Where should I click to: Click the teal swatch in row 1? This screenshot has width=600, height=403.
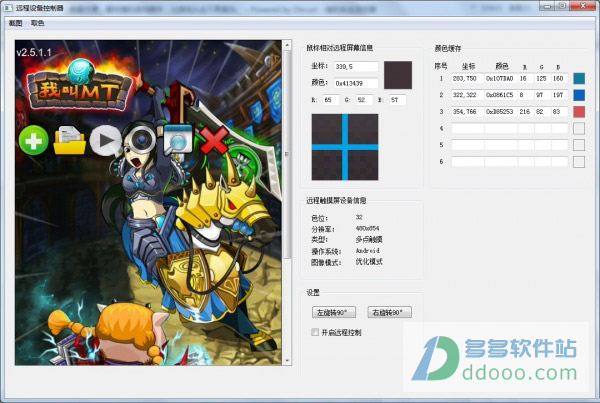pos(579,78)
